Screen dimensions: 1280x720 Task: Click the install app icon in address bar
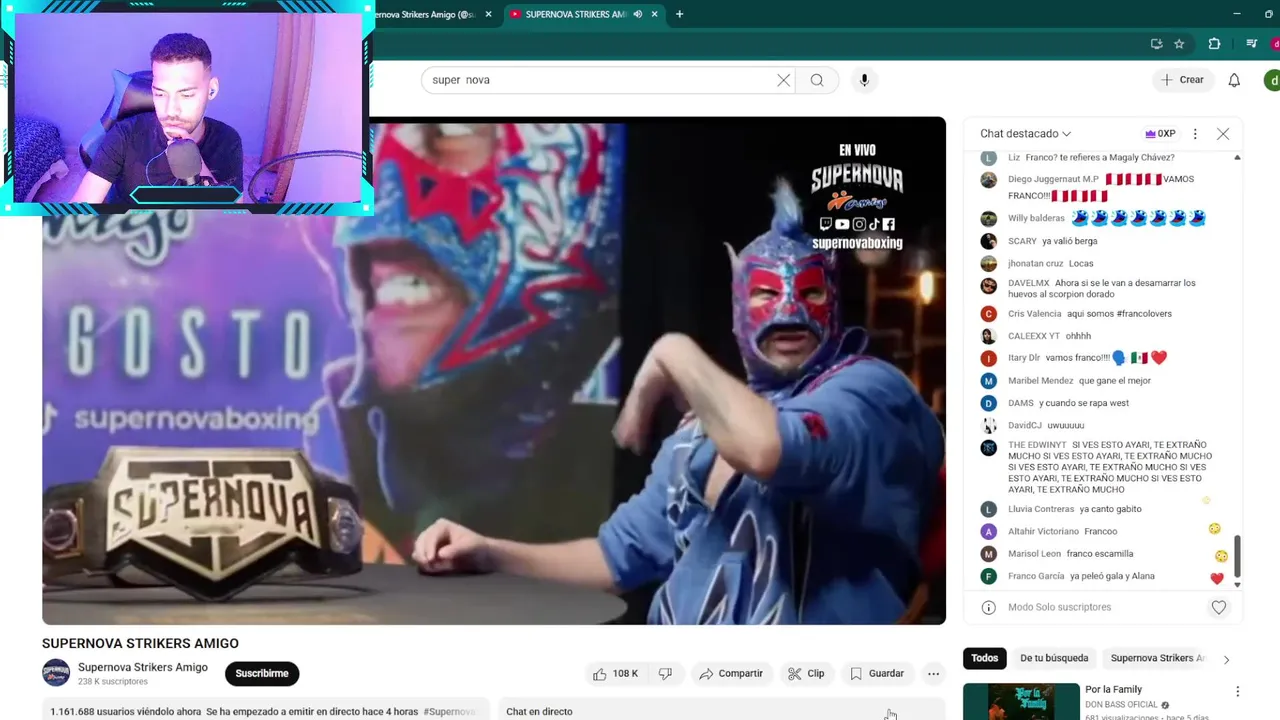[x=1156, y=44]
